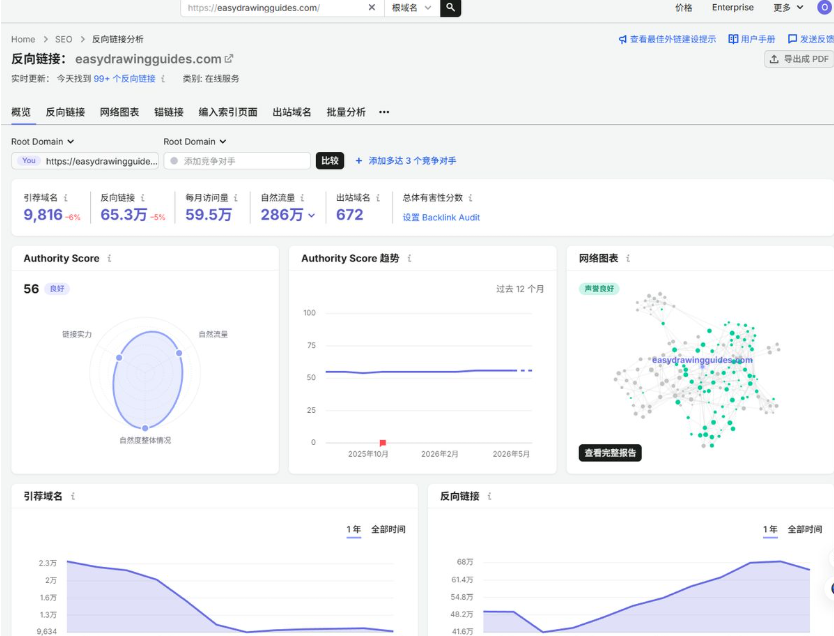This screenshot has height=636, width=834.
Task: Click info icon next to 反向链接 metric
Action: pos(143,198)
